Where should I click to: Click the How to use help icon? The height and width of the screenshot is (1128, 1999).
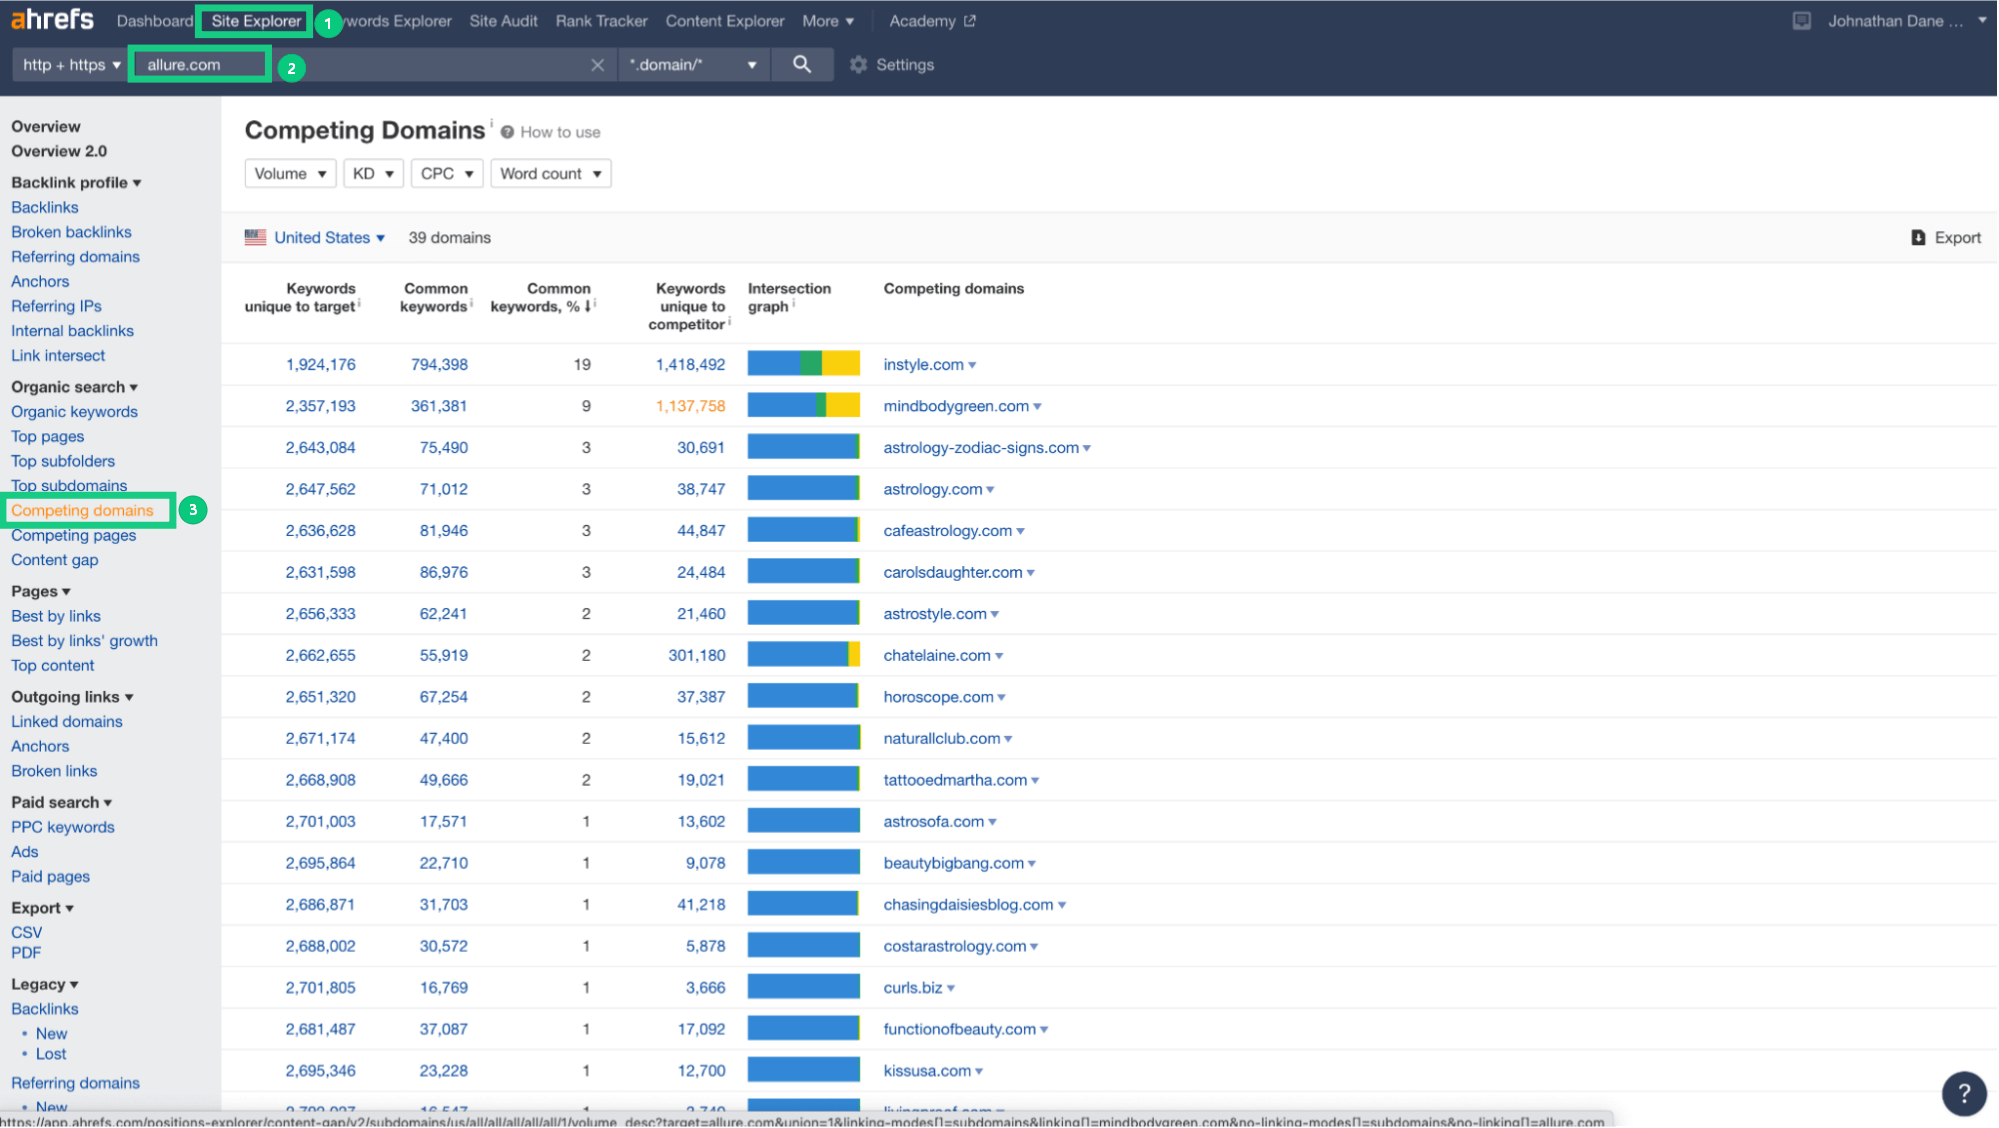pos(507,132)
